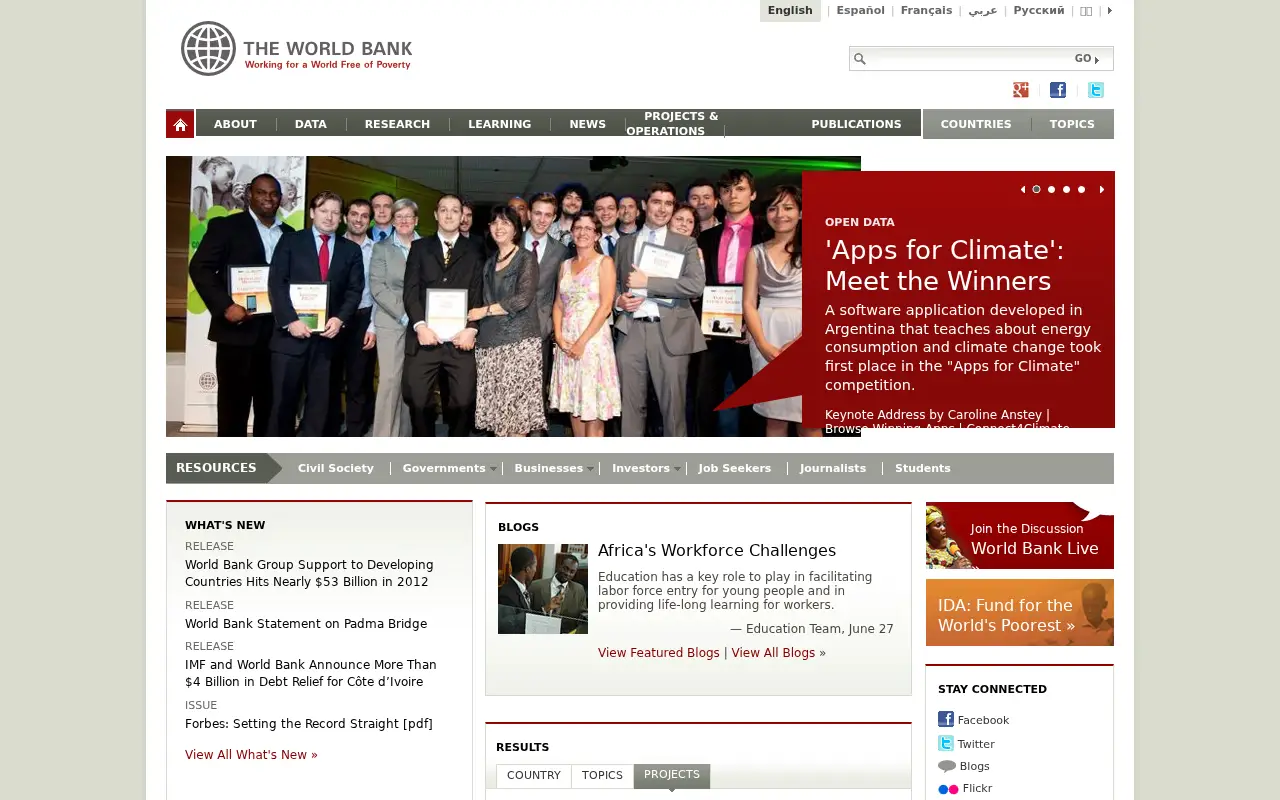Open the Civil Society resources link
1280x800 pixels.
click(336, 468)
